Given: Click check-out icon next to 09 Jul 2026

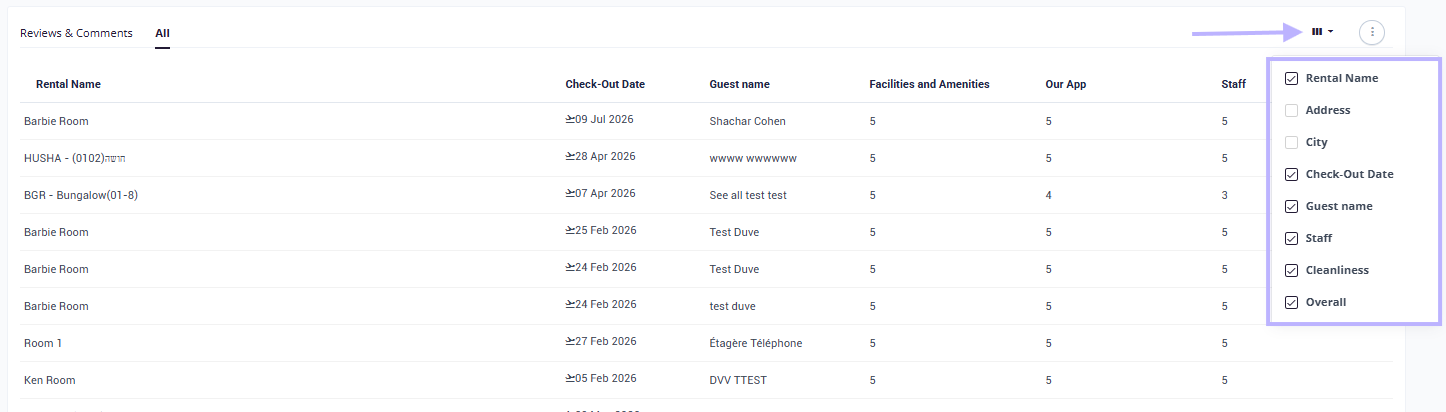Looking at the screenshot, I should click(569, 120).
